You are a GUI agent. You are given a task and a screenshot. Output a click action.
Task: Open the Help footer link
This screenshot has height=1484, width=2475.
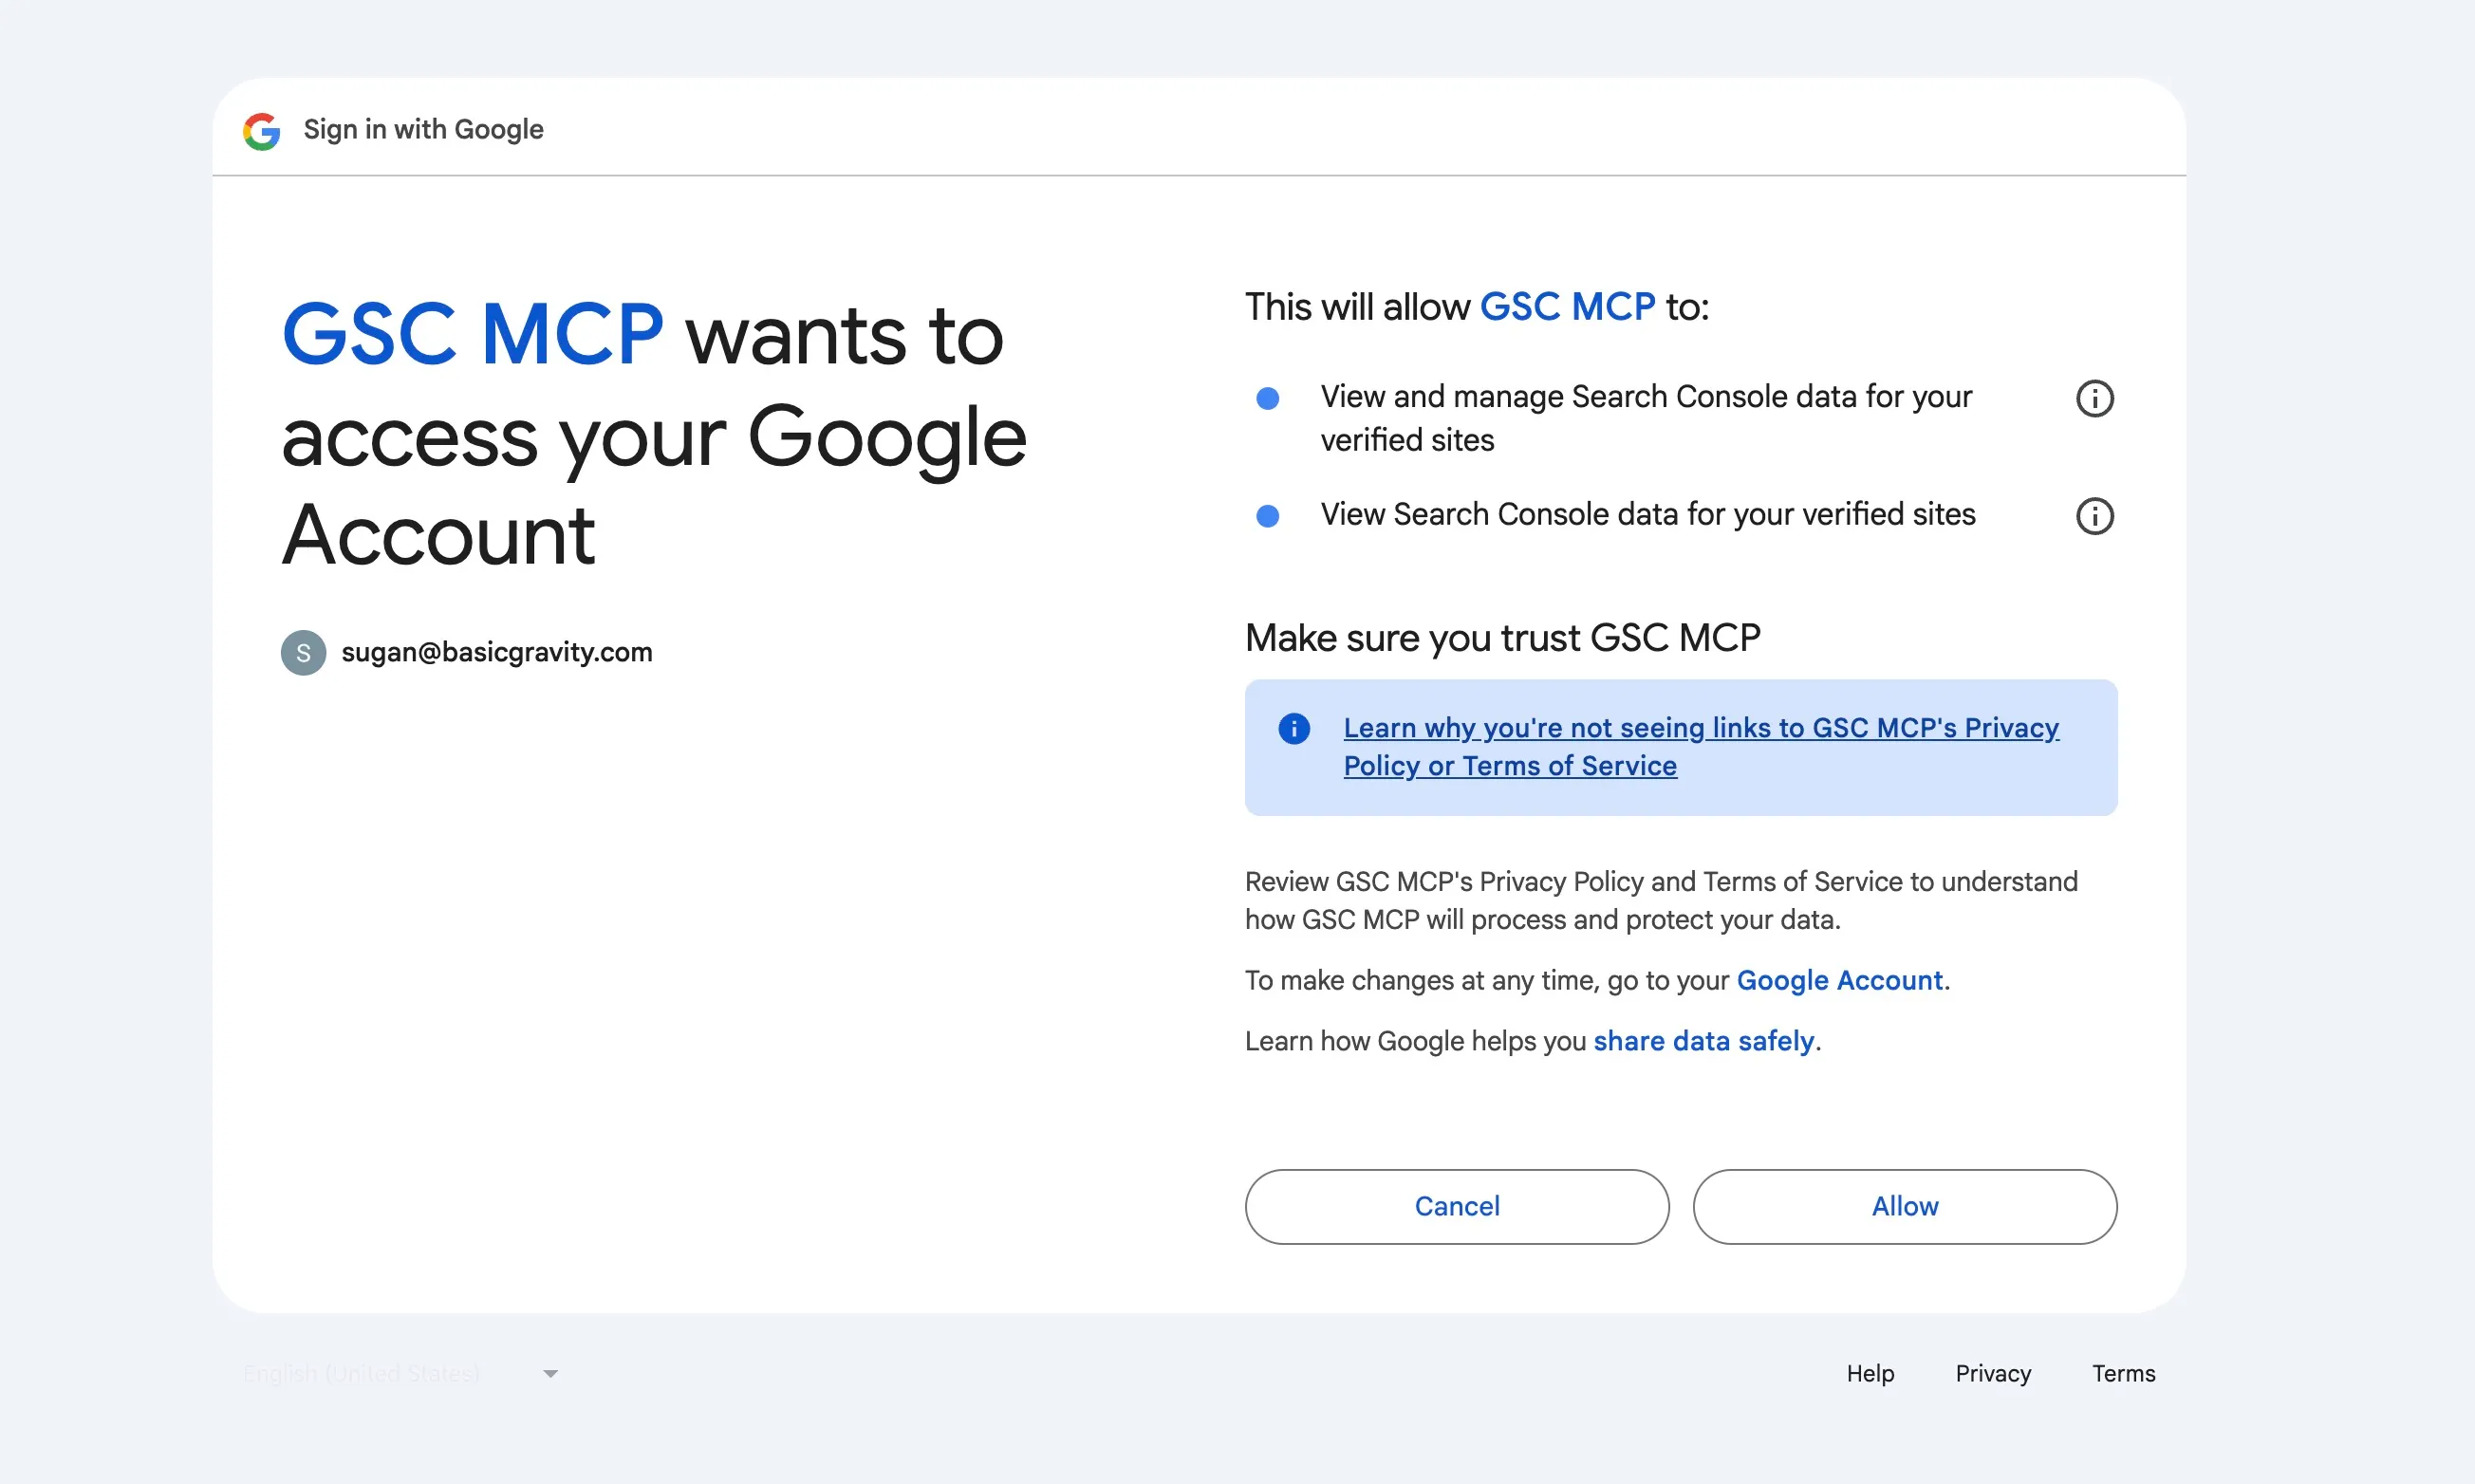pyautogui.click(x=1869, y=1374)
